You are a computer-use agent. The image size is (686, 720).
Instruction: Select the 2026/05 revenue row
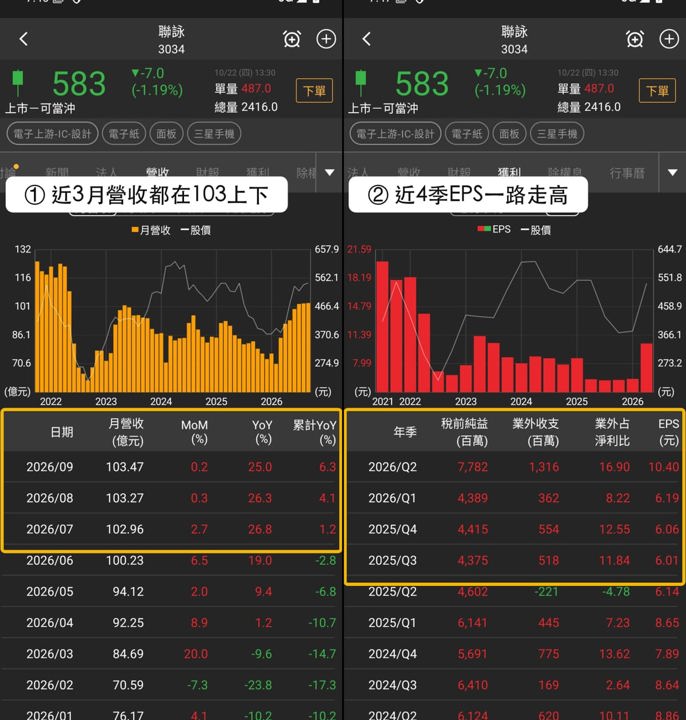pyautogui.click(x=171, y=591)
